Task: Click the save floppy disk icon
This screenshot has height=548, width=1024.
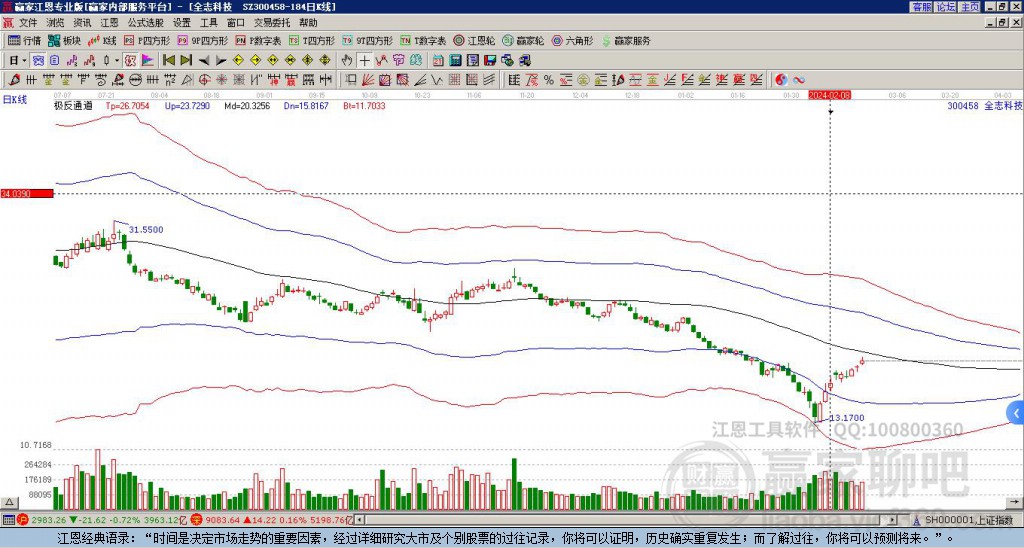Action: (x=490, y=60)
